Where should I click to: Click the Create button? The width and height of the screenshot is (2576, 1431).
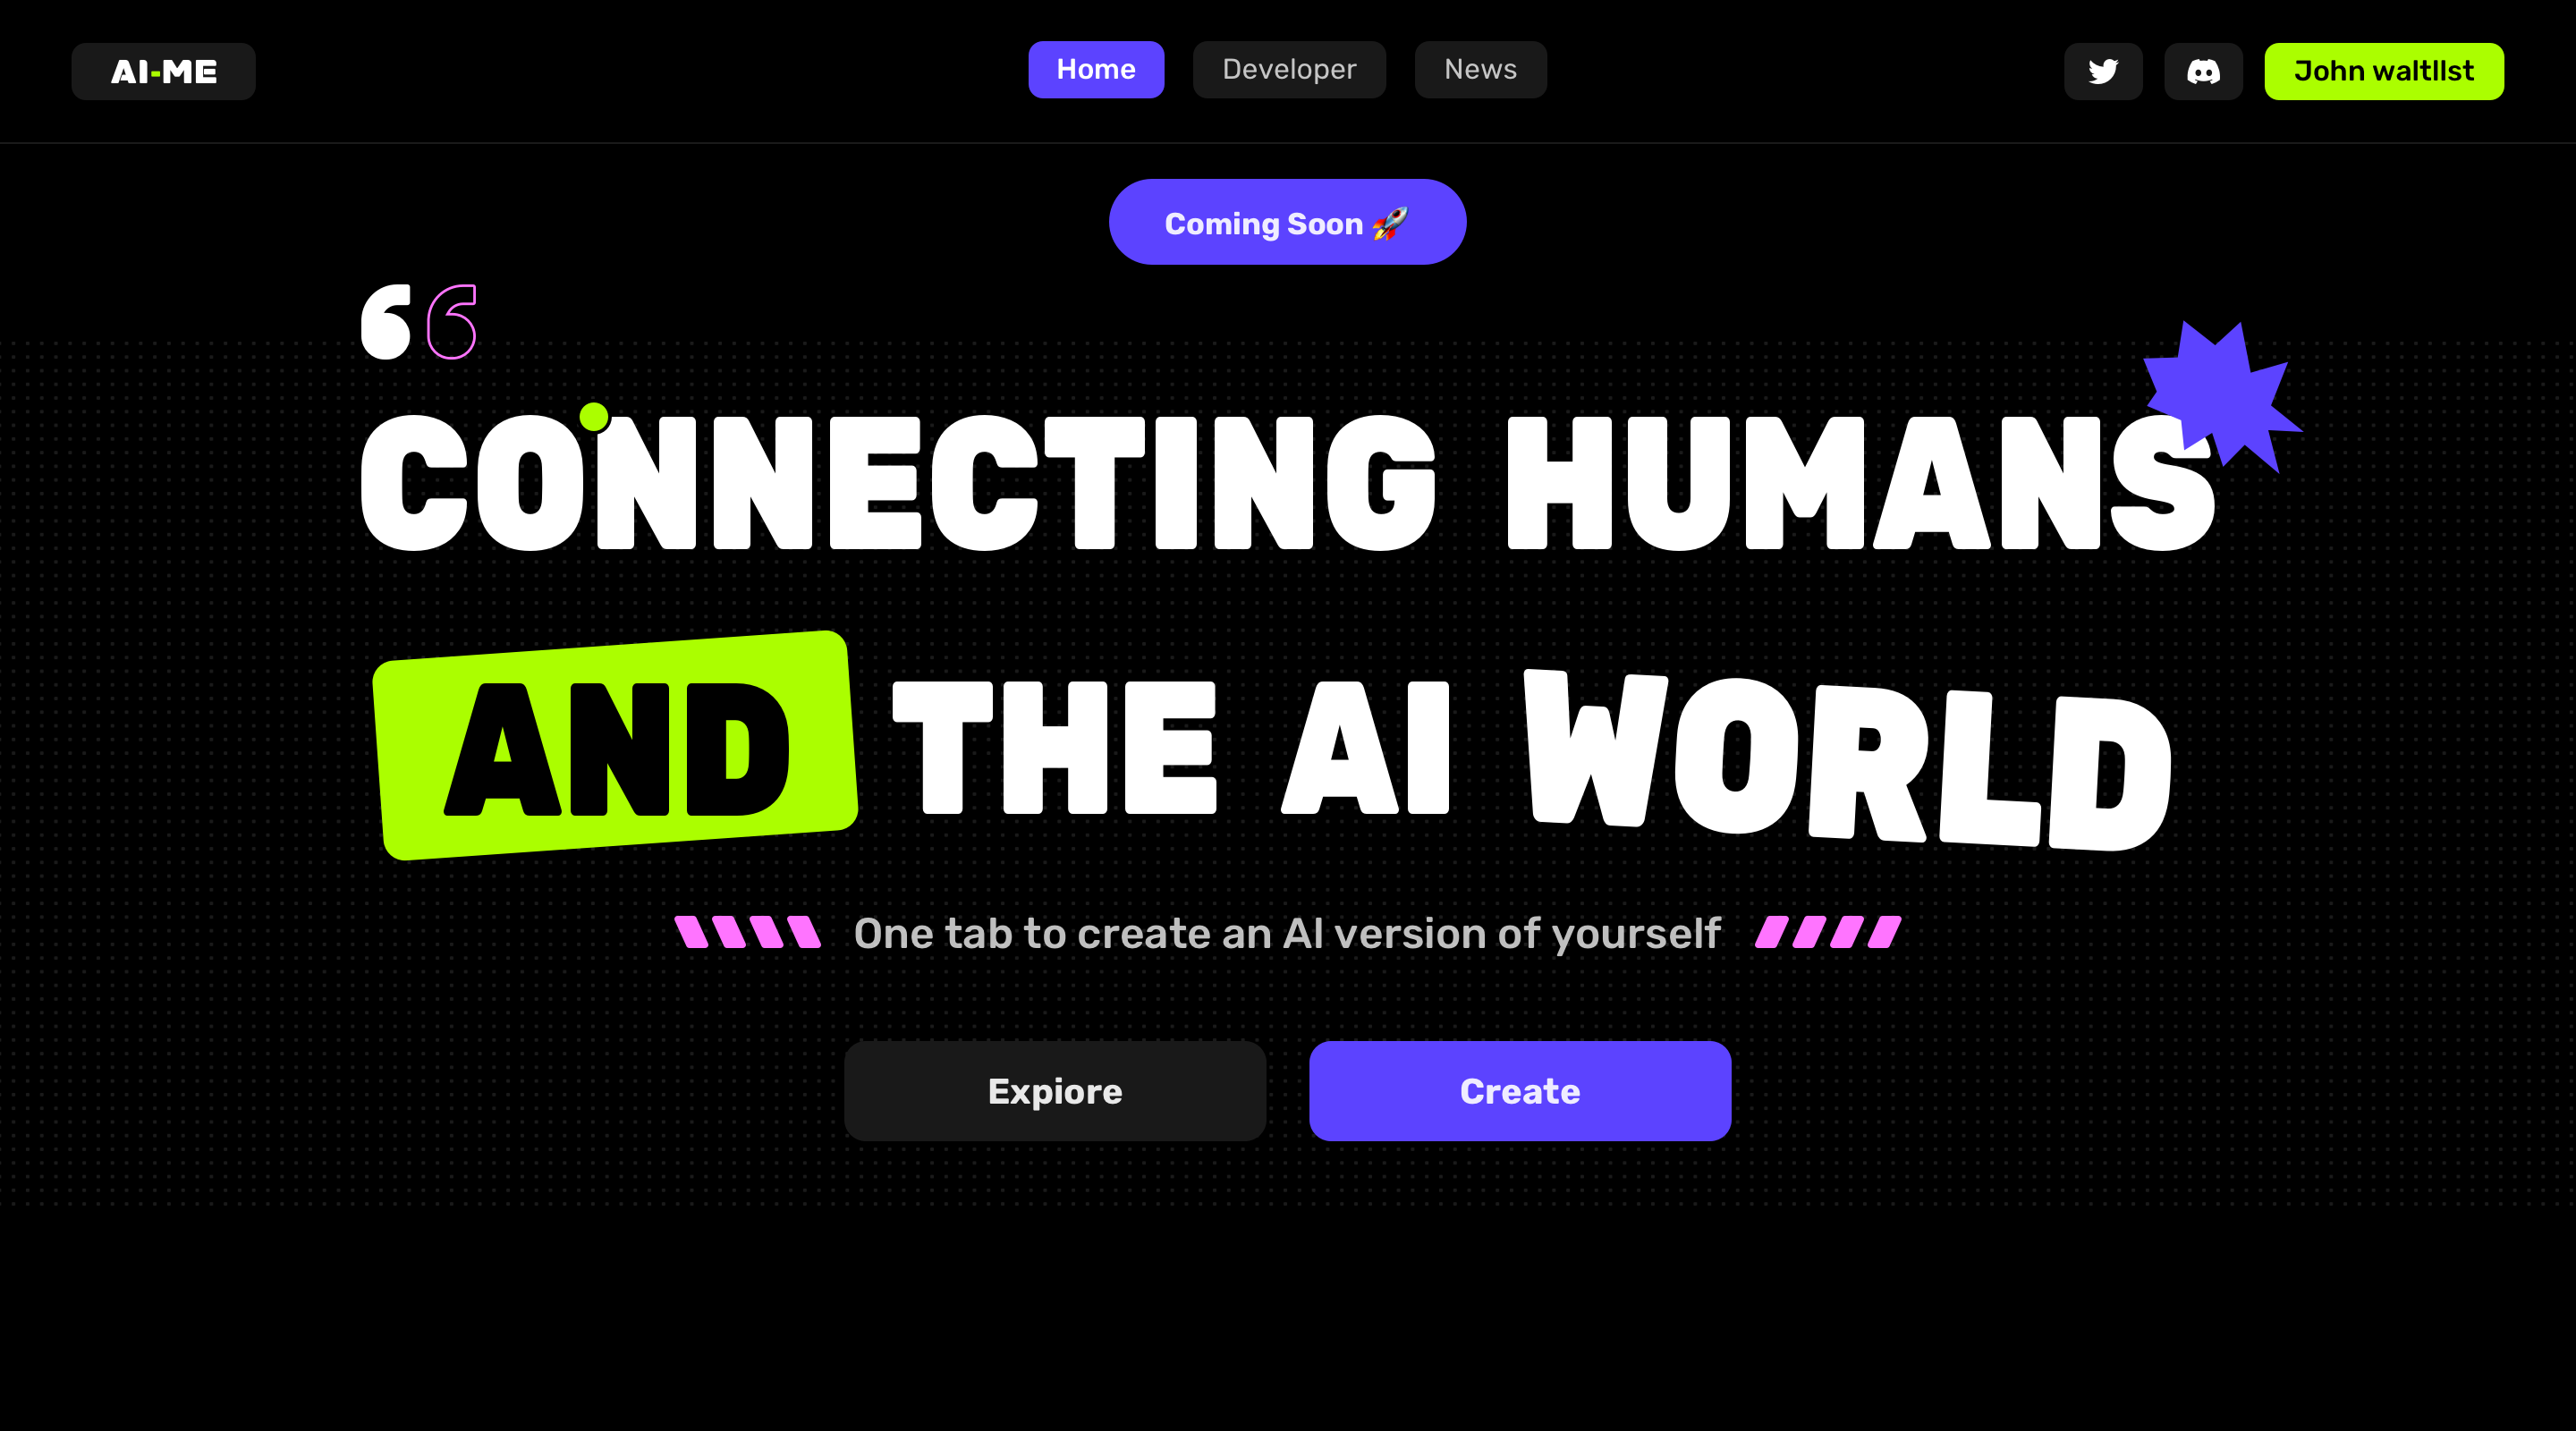1519,1089
